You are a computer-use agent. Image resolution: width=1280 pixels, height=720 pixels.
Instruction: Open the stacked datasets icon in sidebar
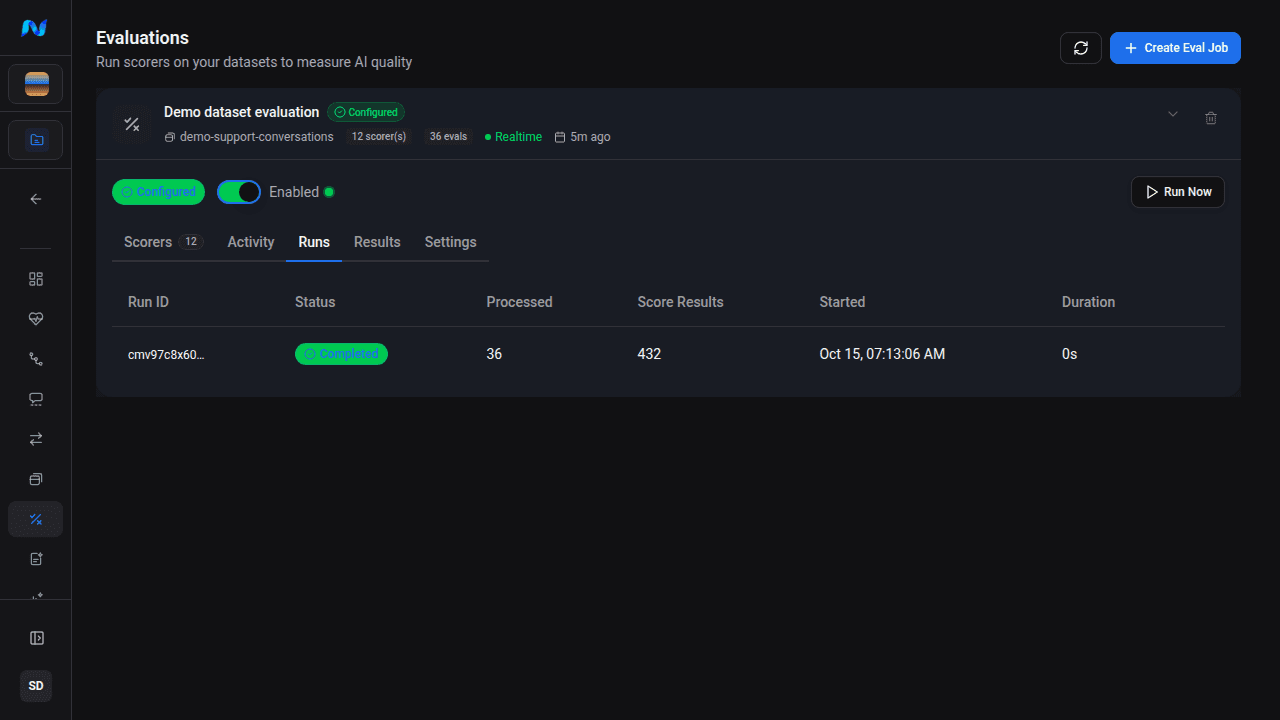pyautogui.click(x=36, y=479)
